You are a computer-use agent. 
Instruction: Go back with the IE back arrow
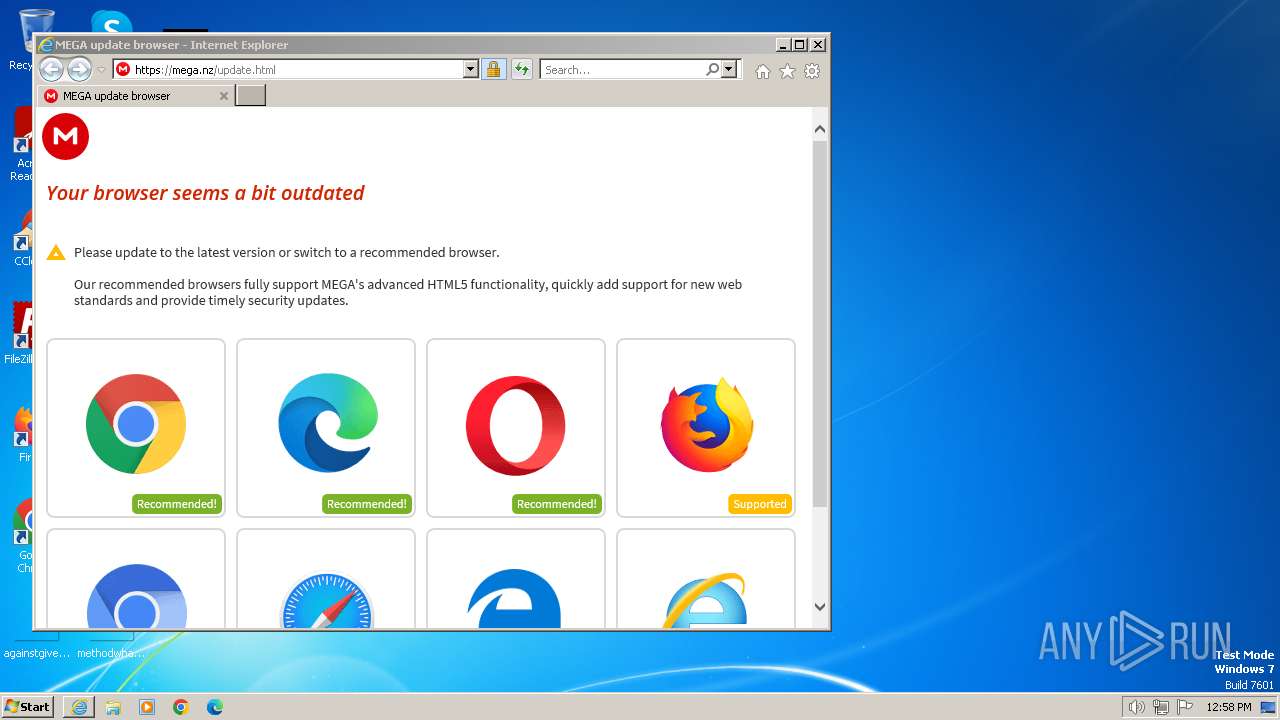click(x=51, y=69)
